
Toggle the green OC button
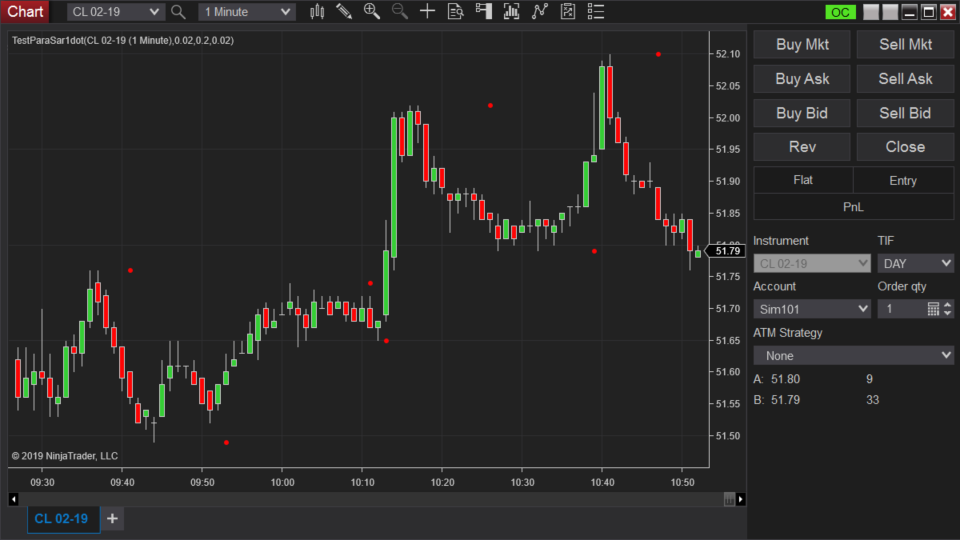840,12
